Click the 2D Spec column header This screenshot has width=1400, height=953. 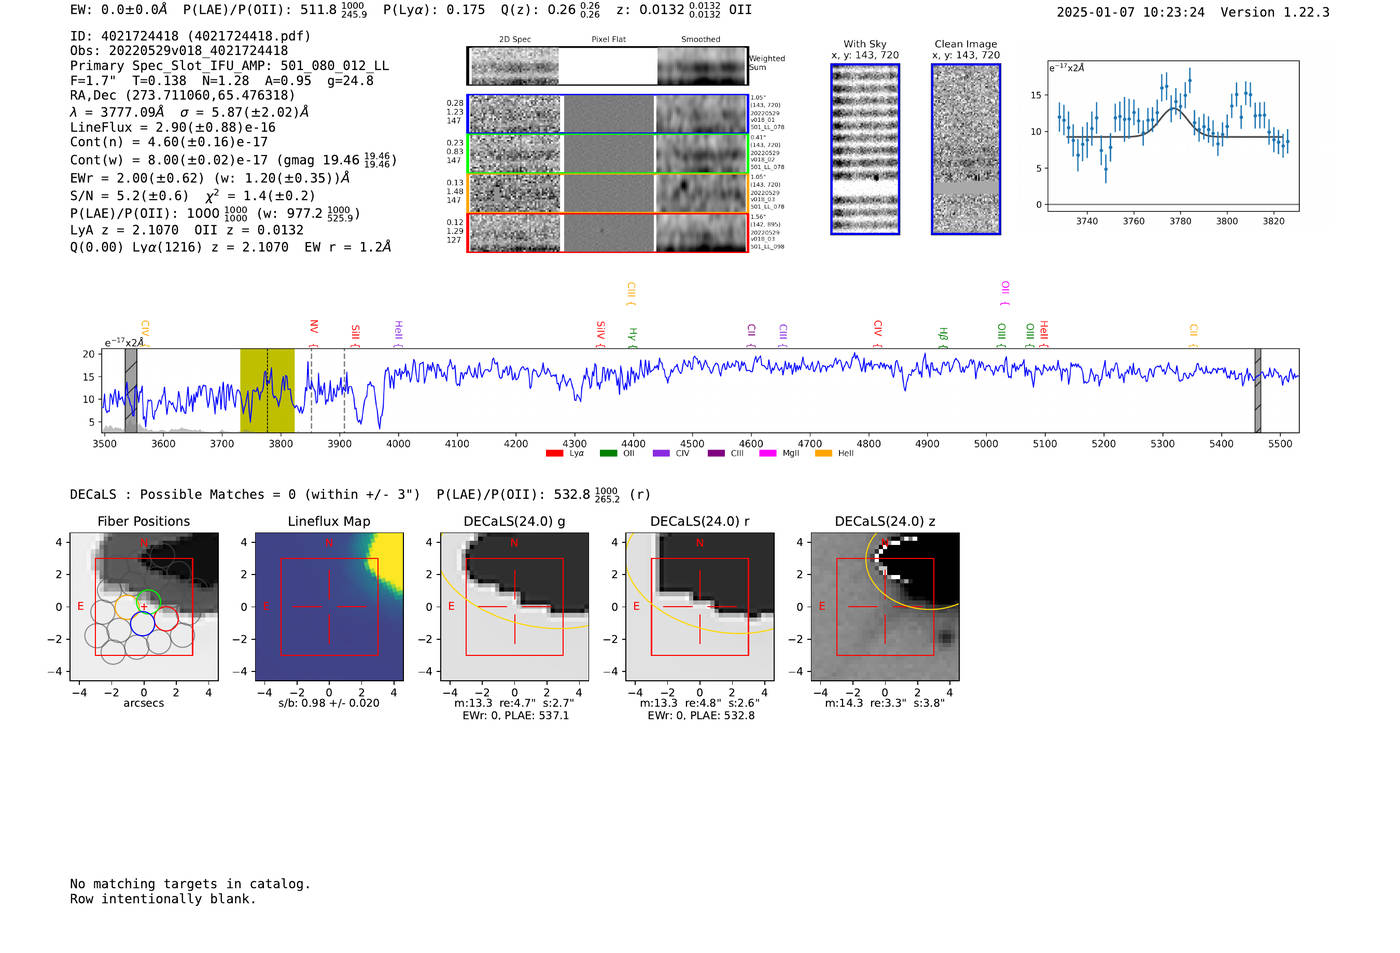pos(515,40)
